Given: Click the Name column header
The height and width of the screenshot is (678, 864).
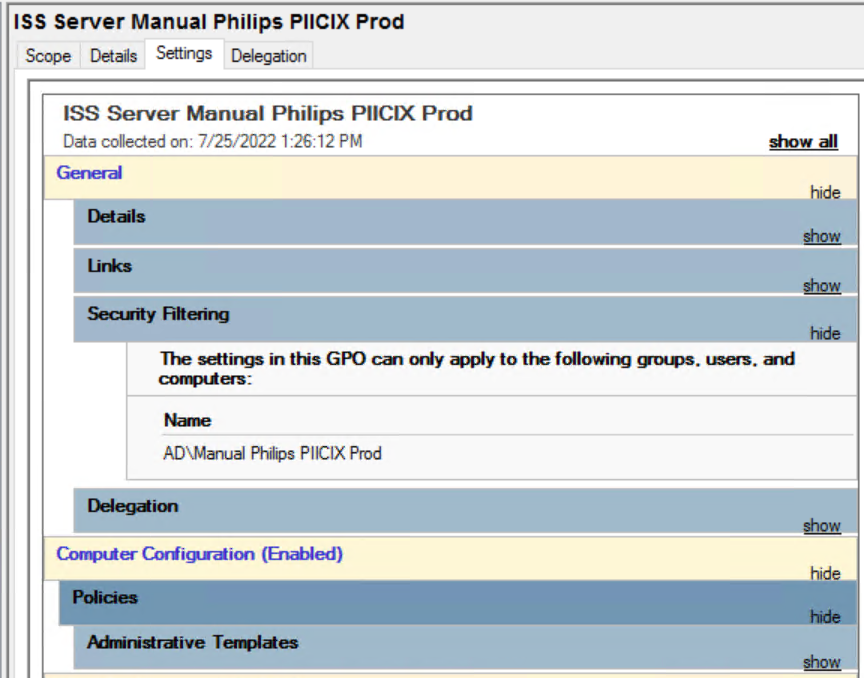Looking at the screenshot, I should pos(187,420).
